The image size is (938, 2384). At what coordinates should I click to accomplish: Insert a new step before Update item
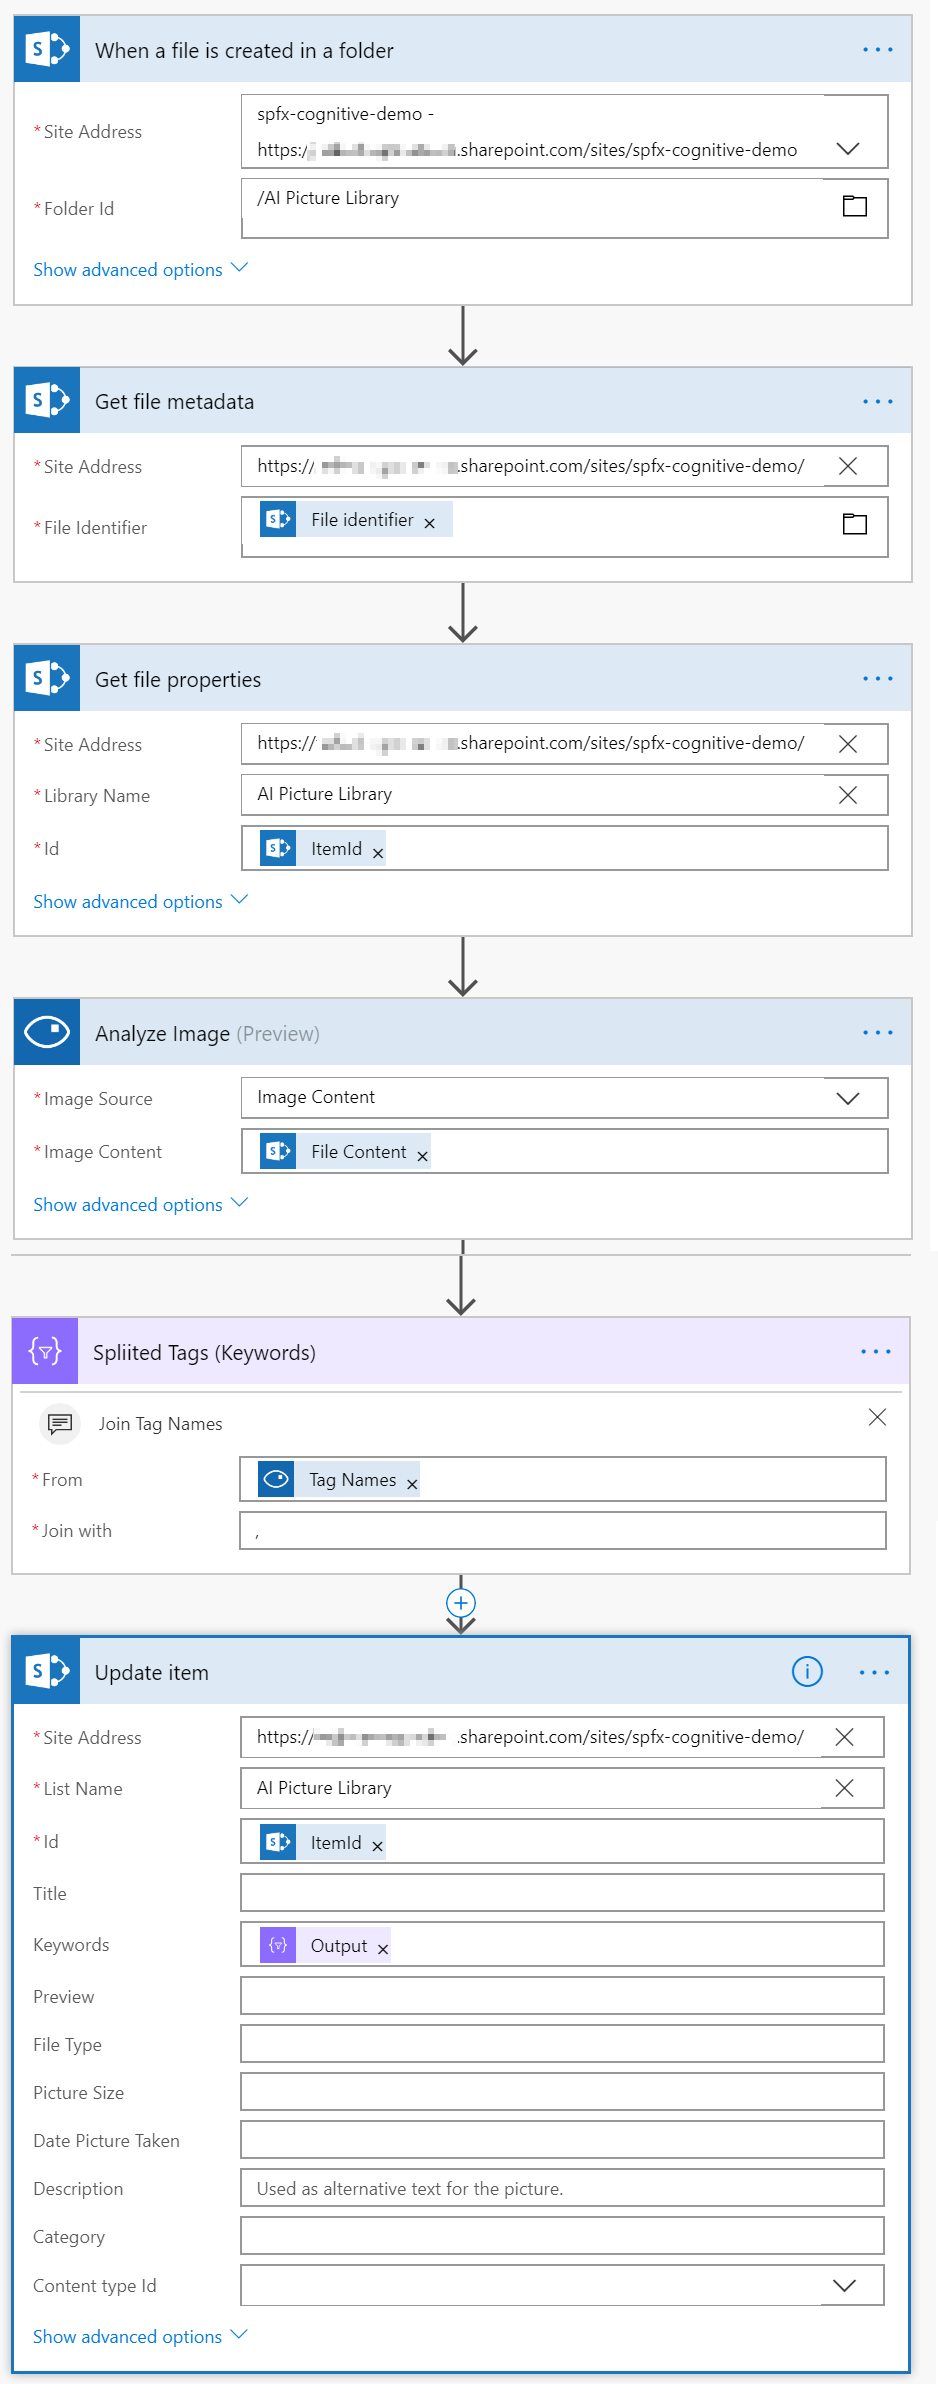point(460,1603)
